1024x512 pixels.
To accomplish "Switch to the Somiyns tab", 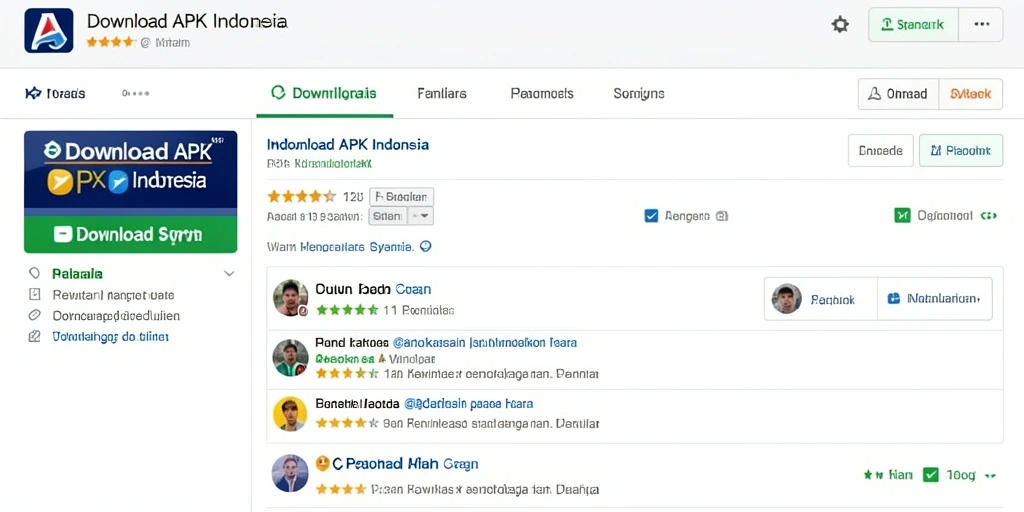I will click(x=639, y=93).
